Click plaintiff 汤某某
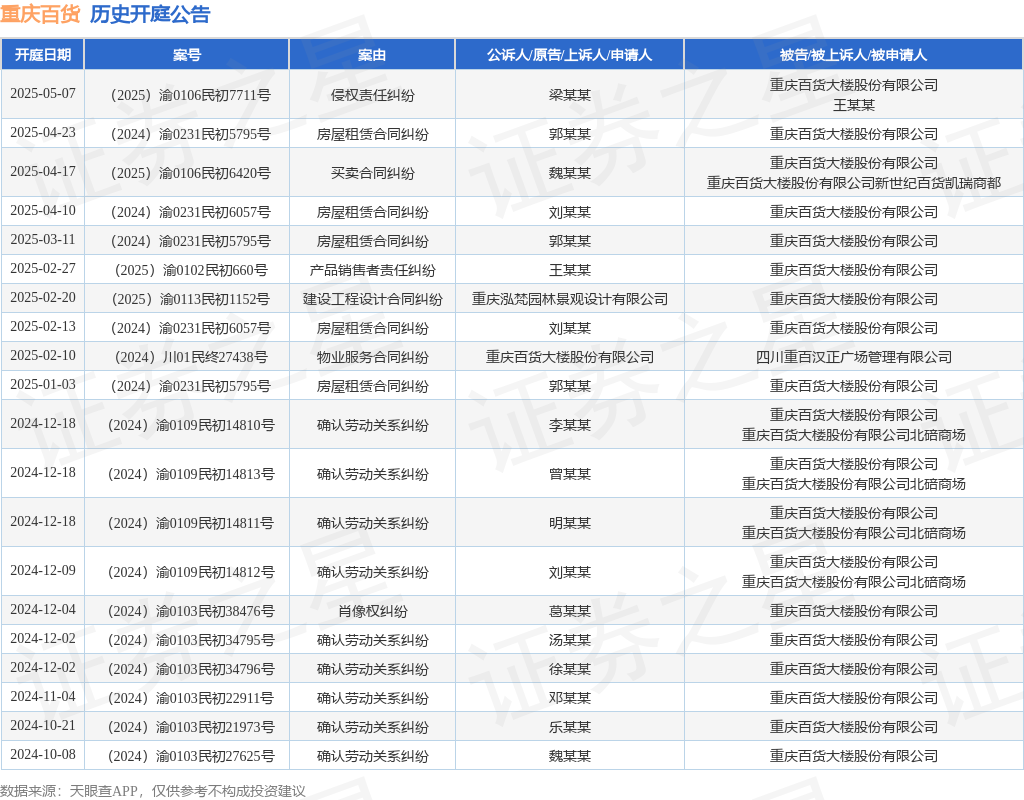The height and width of the screenshot is (800, 1024). pos(569,640)
